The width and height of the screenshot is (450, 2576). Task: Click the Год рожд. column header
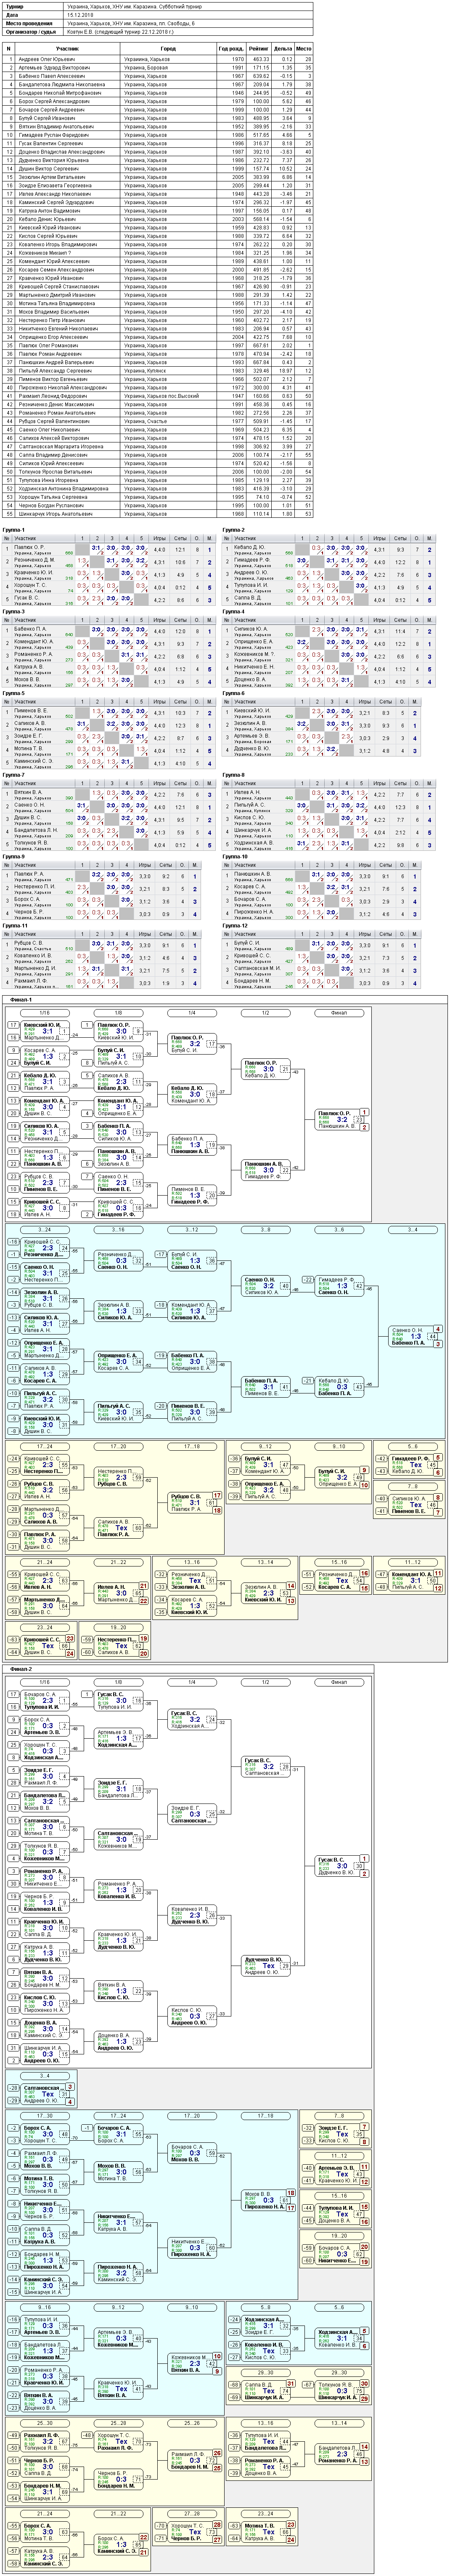coord(230,48)
